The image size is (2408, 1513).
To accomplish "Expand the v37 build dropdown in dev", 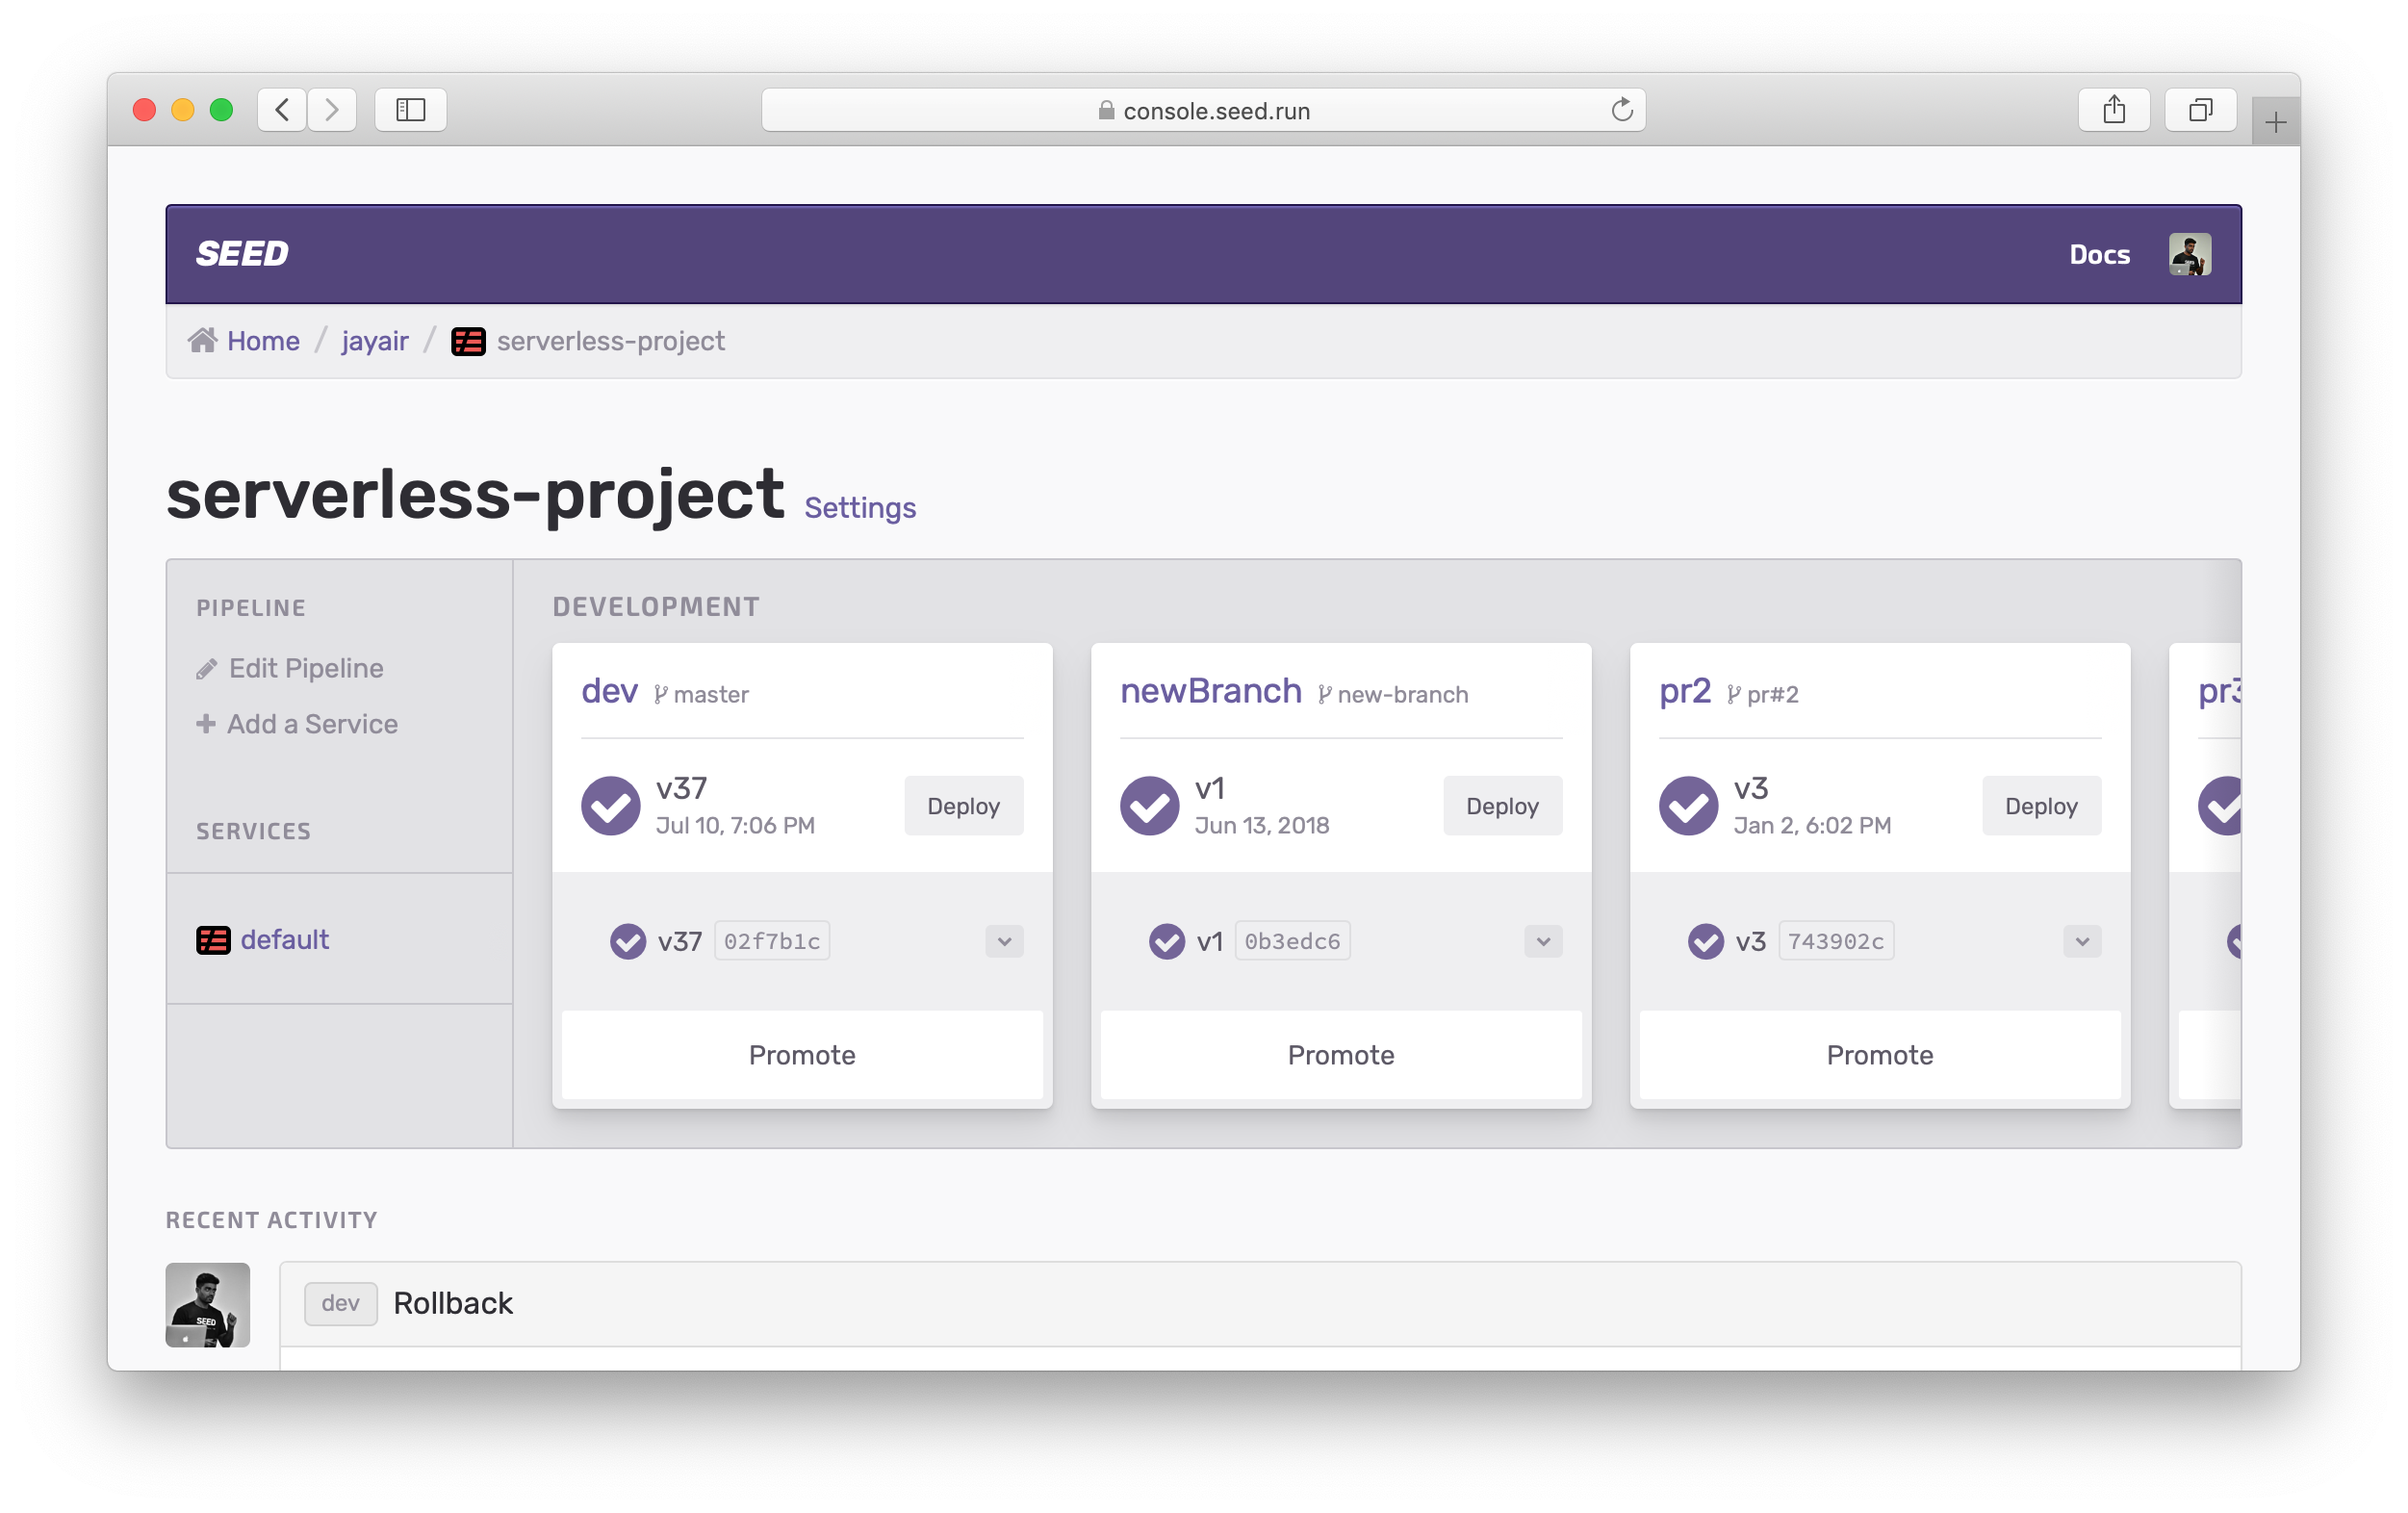I will (1004, 941).
